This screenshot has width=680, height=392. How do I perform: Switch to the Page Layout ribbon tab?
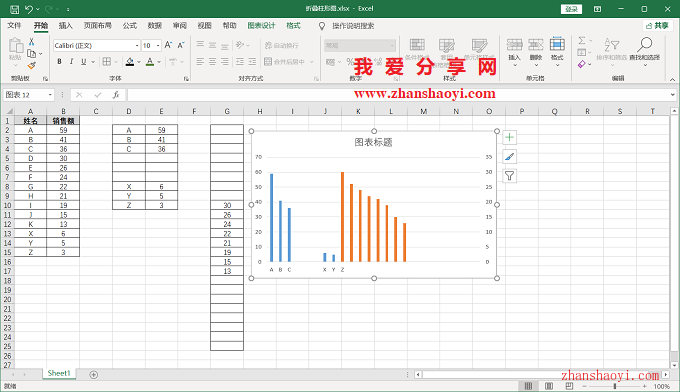tap(98, 26)
